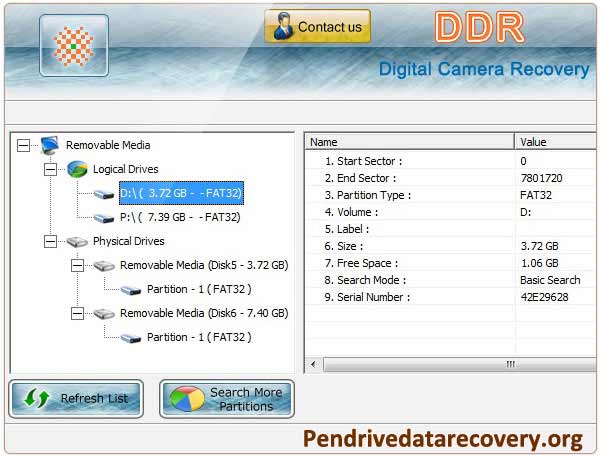Click the Logical Drives globe icon
The image size is (600, 457).
[x=77, y=169]
